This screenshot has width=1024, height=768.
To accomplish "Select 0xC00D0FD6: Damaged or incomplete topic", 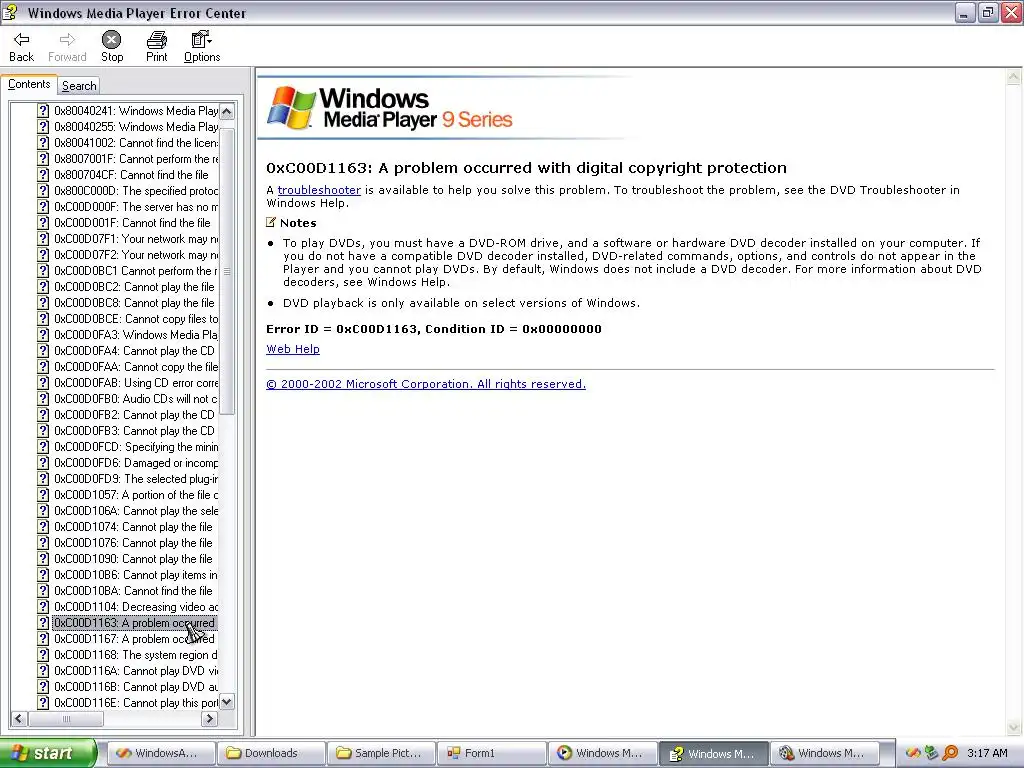I will click(x=136, y=463).
